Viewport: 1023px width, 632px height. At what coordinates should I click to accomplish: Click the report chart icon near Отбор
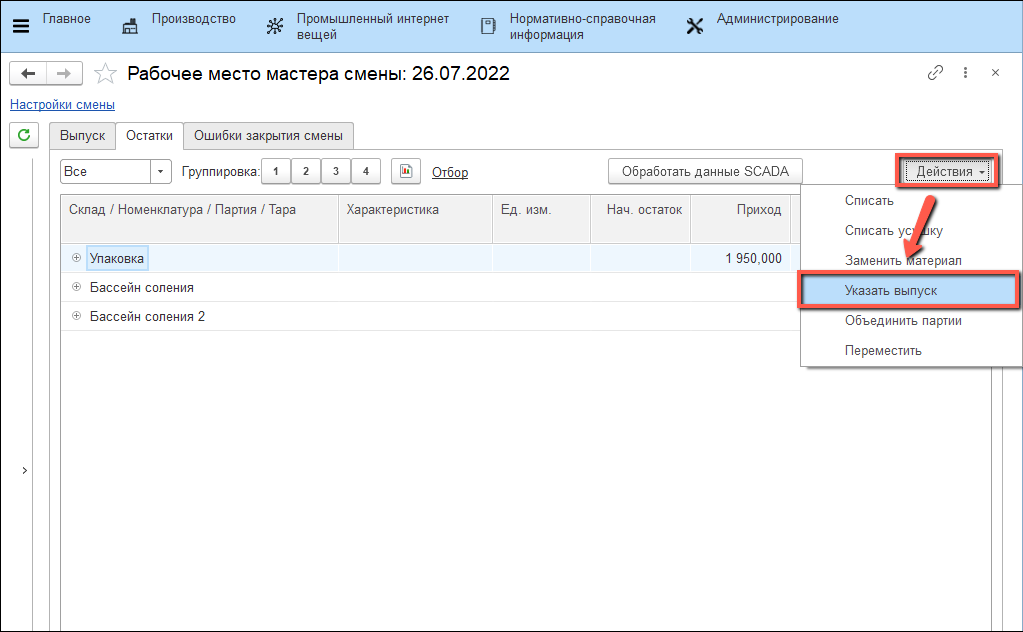[405, 172]
